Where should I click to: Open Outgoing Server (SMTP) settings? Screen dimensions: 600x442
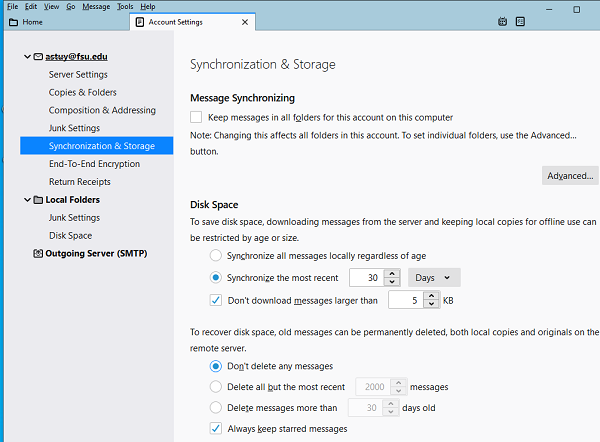coord(96,253)
